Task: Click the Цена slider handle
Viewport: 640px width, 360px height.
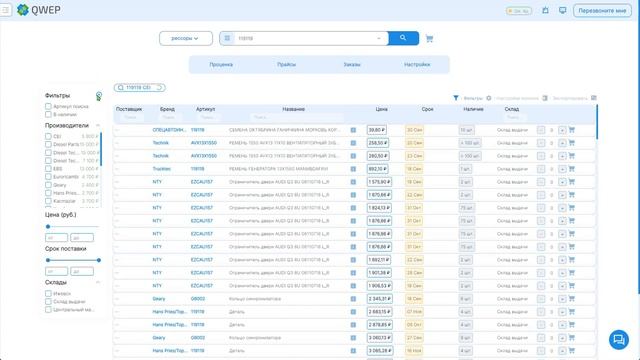Action: pyautogui.click(x=48, y=227)
